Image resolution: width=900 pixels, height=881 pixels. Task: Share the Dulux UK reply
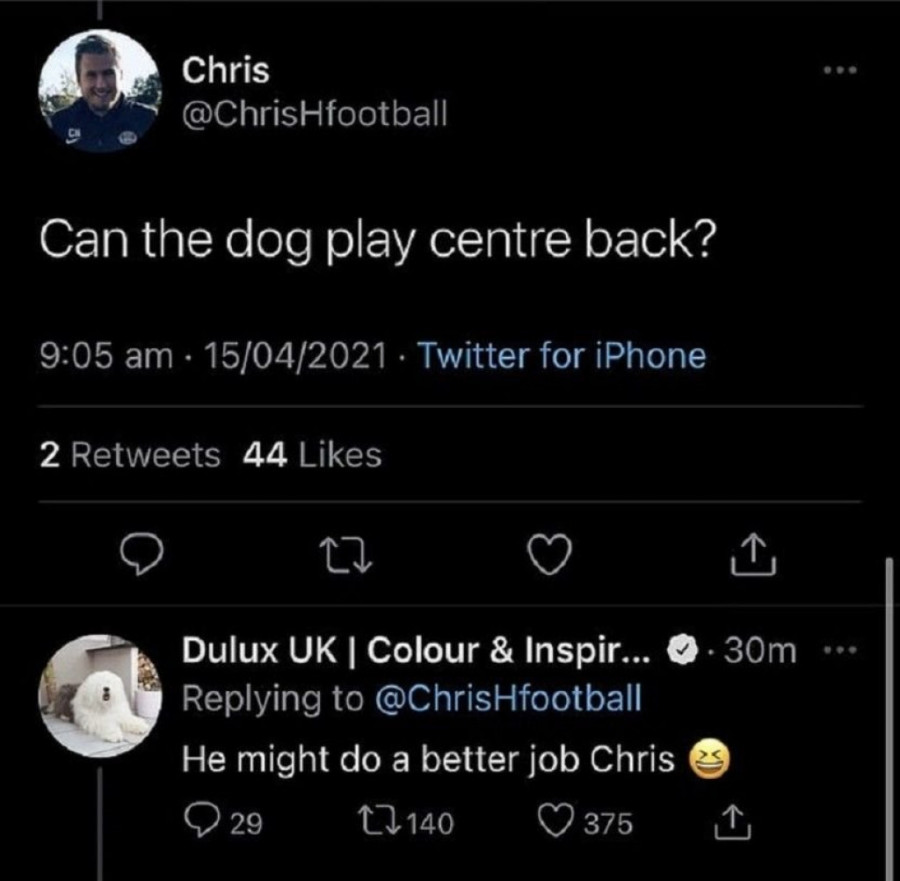click(x=726, y=822)
